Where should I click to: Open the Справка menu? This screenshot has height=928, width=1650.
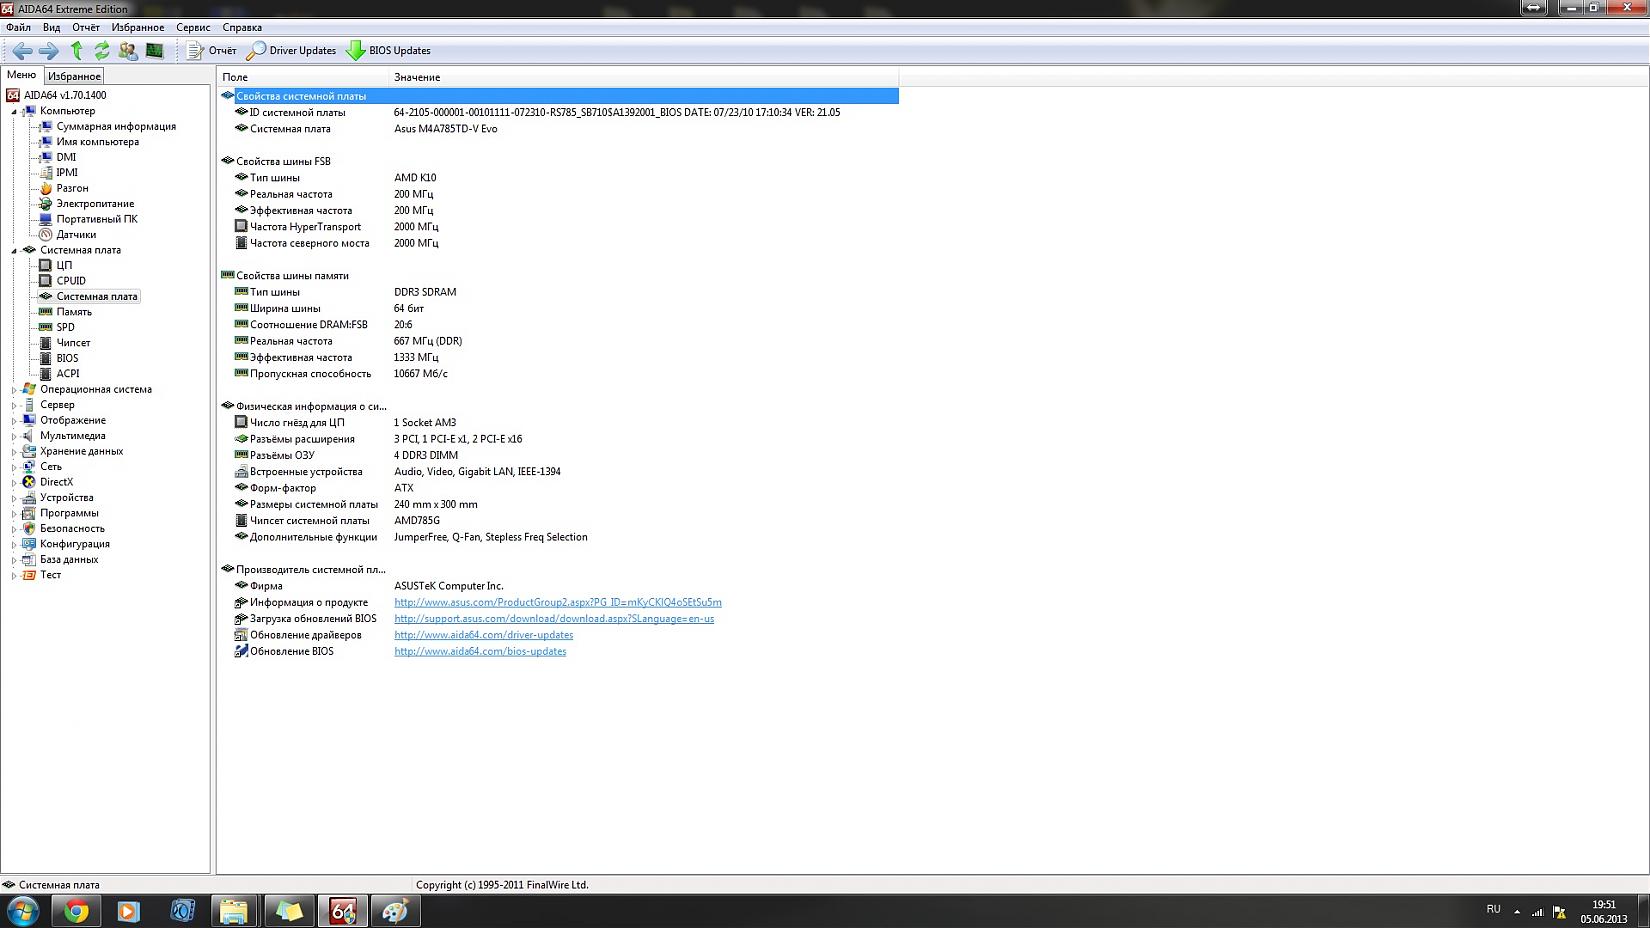[242, 27]
